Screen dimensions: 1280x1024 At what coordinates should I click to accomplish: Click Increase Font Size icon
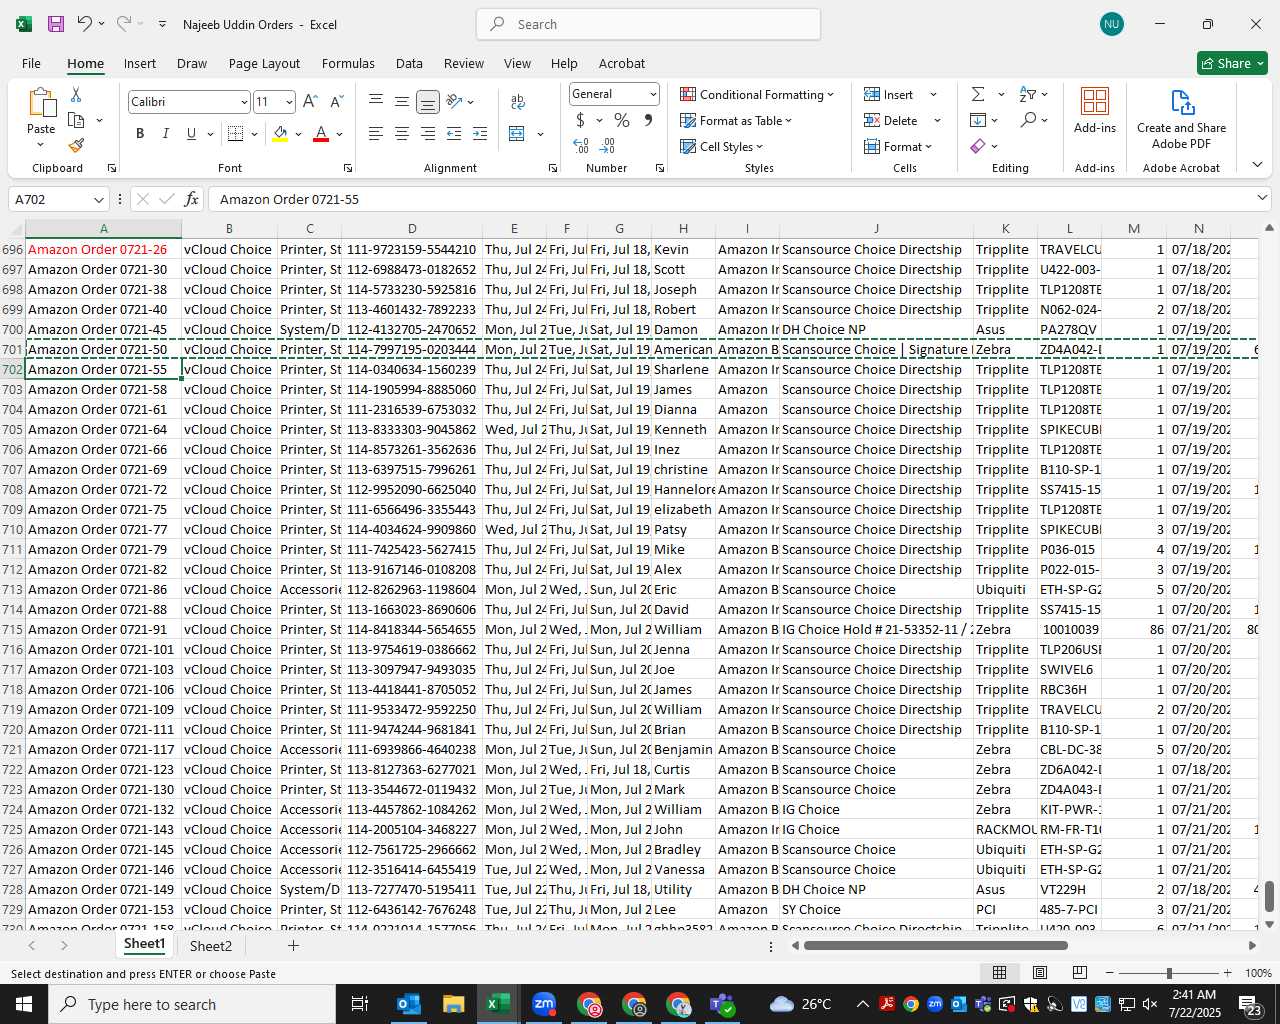pyautogui.click(x=310, y=102)
